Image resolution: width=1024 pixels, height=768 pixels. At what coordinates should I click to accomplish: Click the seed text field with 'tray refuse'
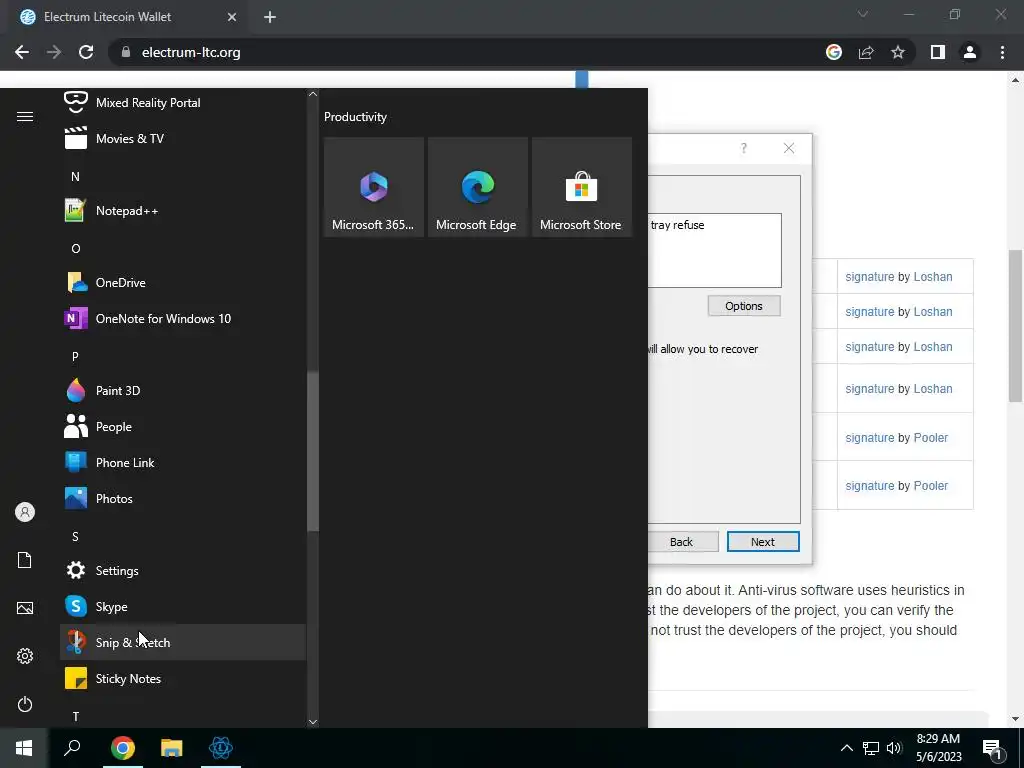(714, 250)
